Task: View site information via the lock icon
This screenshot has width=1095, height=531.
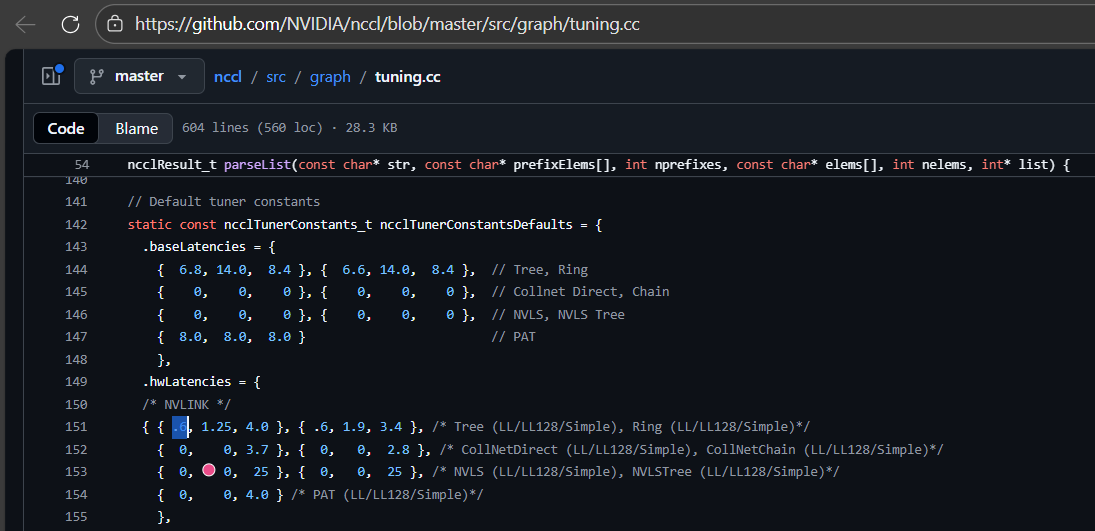Action: [x=115, y=23]
